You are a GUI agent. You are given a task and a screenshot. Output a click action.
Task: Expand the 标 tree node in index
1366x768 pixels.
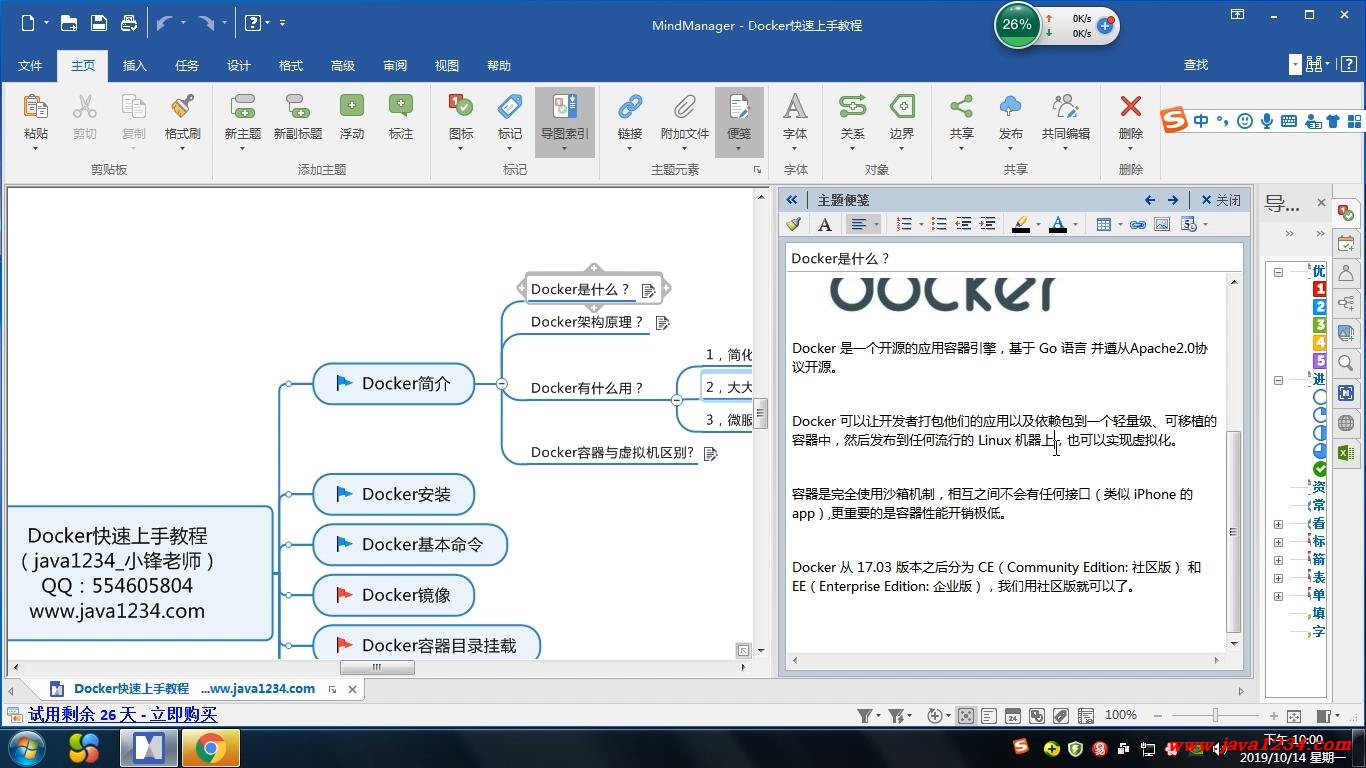[1278, 542]
